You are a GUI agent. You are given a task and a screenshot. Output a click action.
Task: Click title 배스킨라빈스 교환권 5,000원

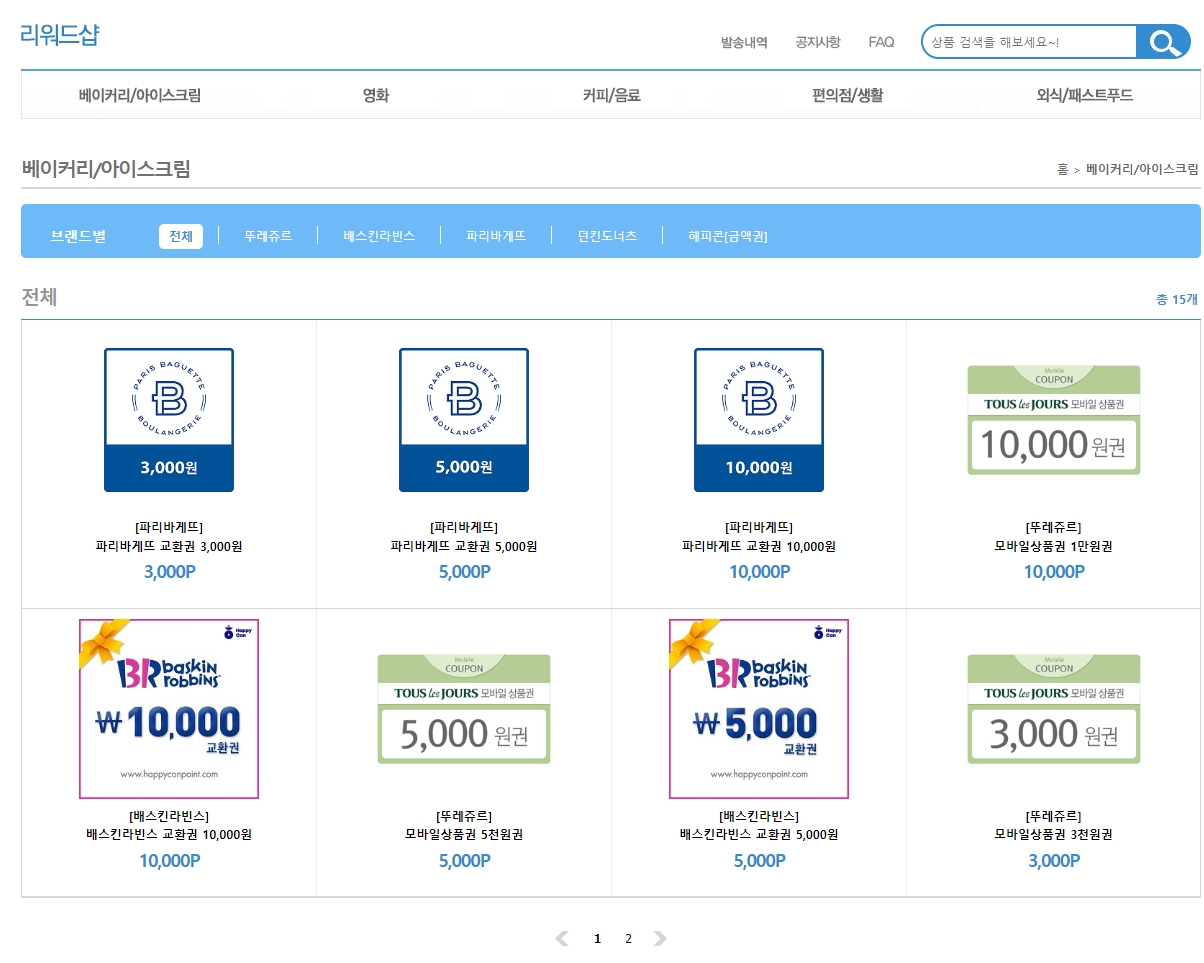(x=759, y=835)
